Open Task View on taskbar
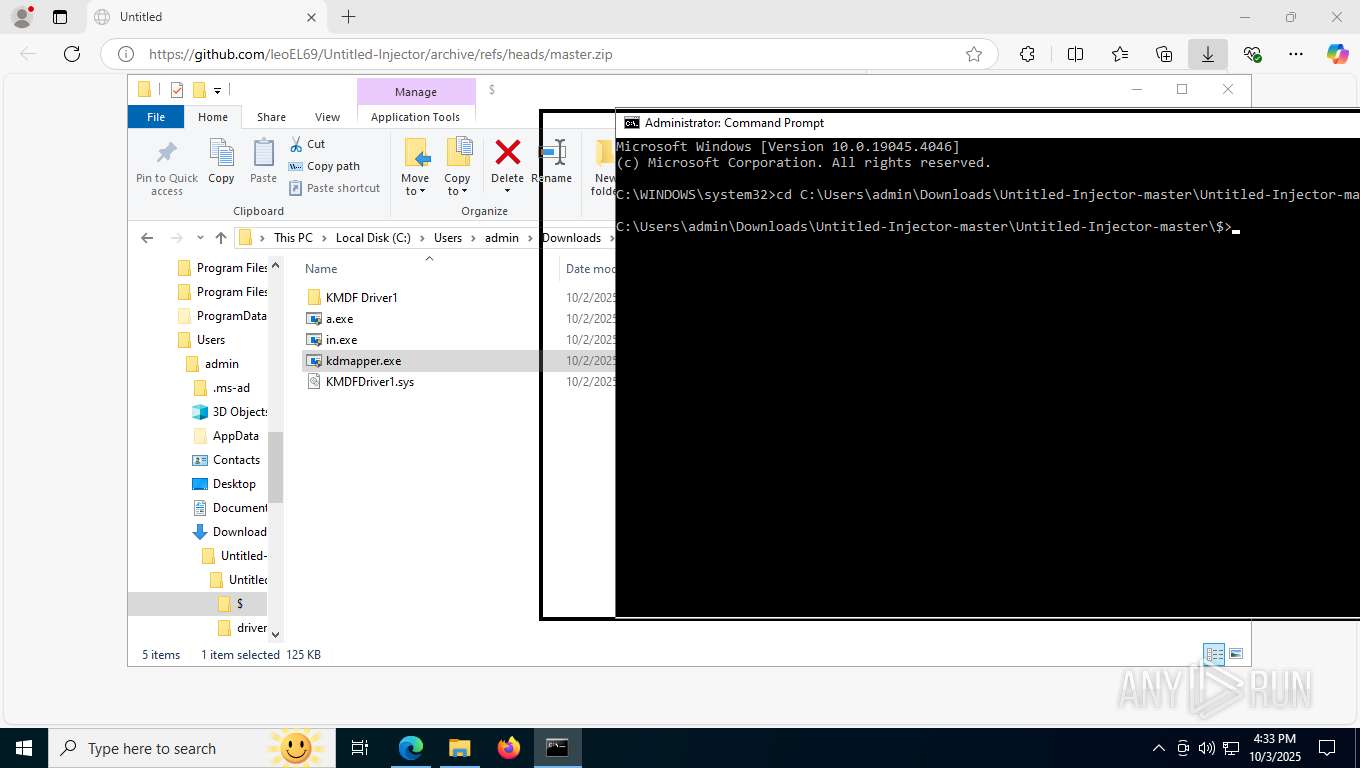This screenshot has width=1360, height=768. coord(360,748)
